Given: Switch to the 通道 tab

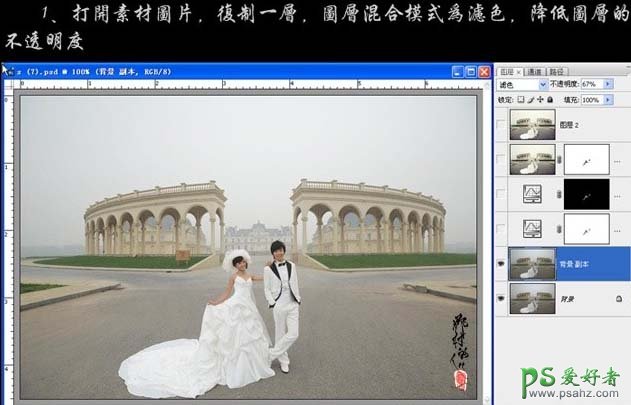Looking at the screenshot, I should click(533, 72).
